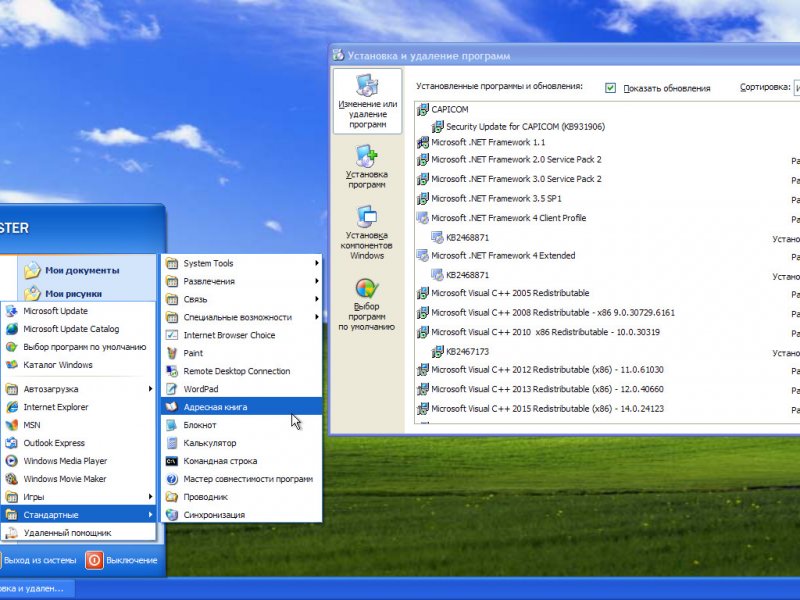Image resolution: width=800 pixels, height=600 pixels.
Task: Click the Windows Media Player icon
Action: click(12, 461)
